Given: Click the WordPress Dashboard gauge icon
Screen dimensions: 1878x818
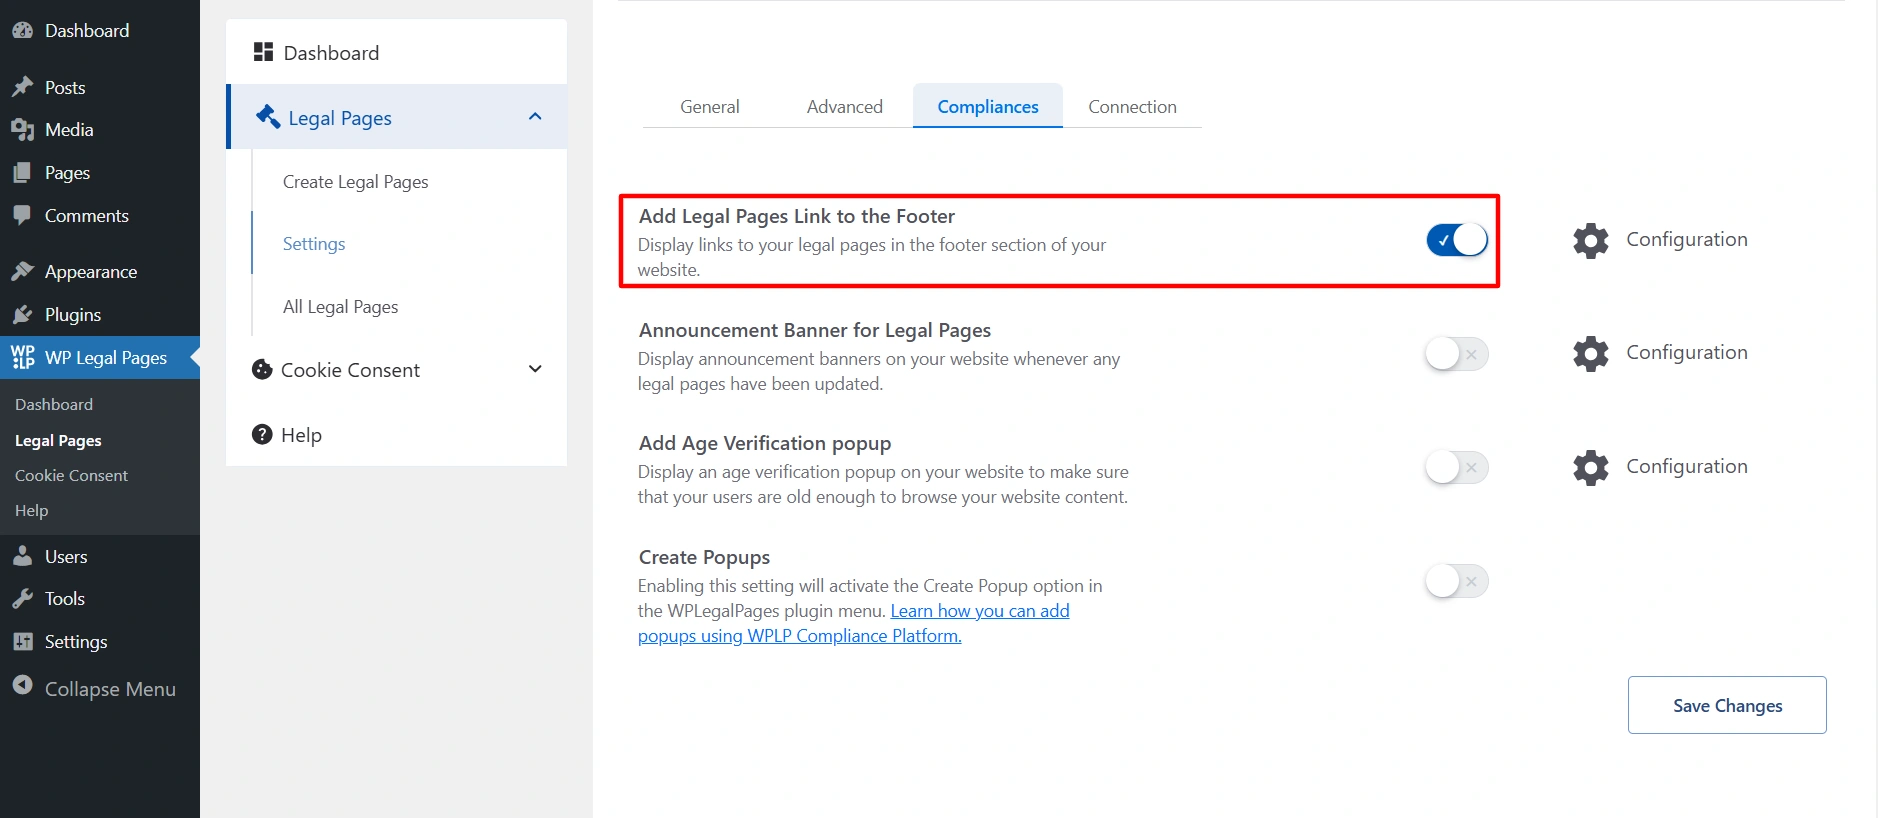Looking at the screenshot, I should click(22, 31).
